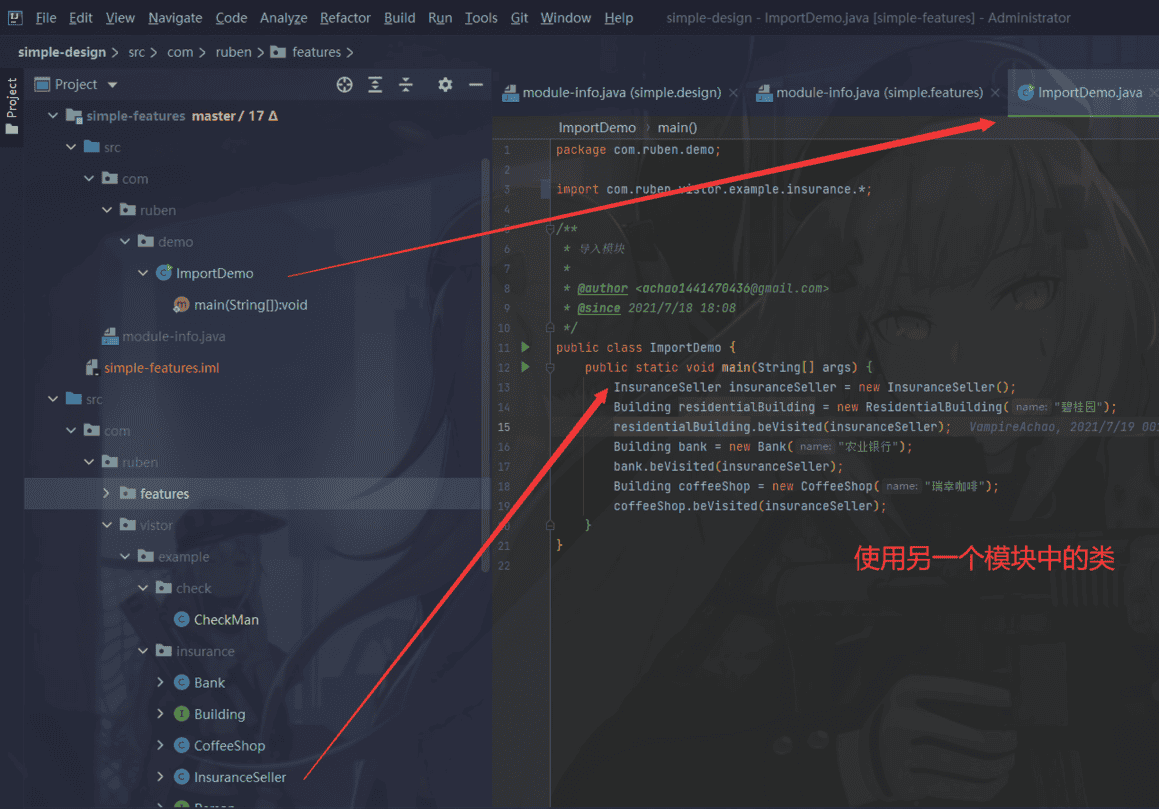1159x809 pixels.
Task: Click the main() breadcrumb in editor
Action: point(677,127)
